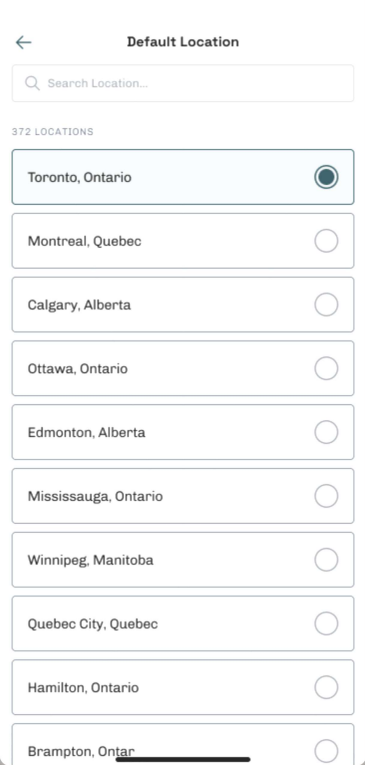Select the Montreal, Quebec radio button

point(326,241)
